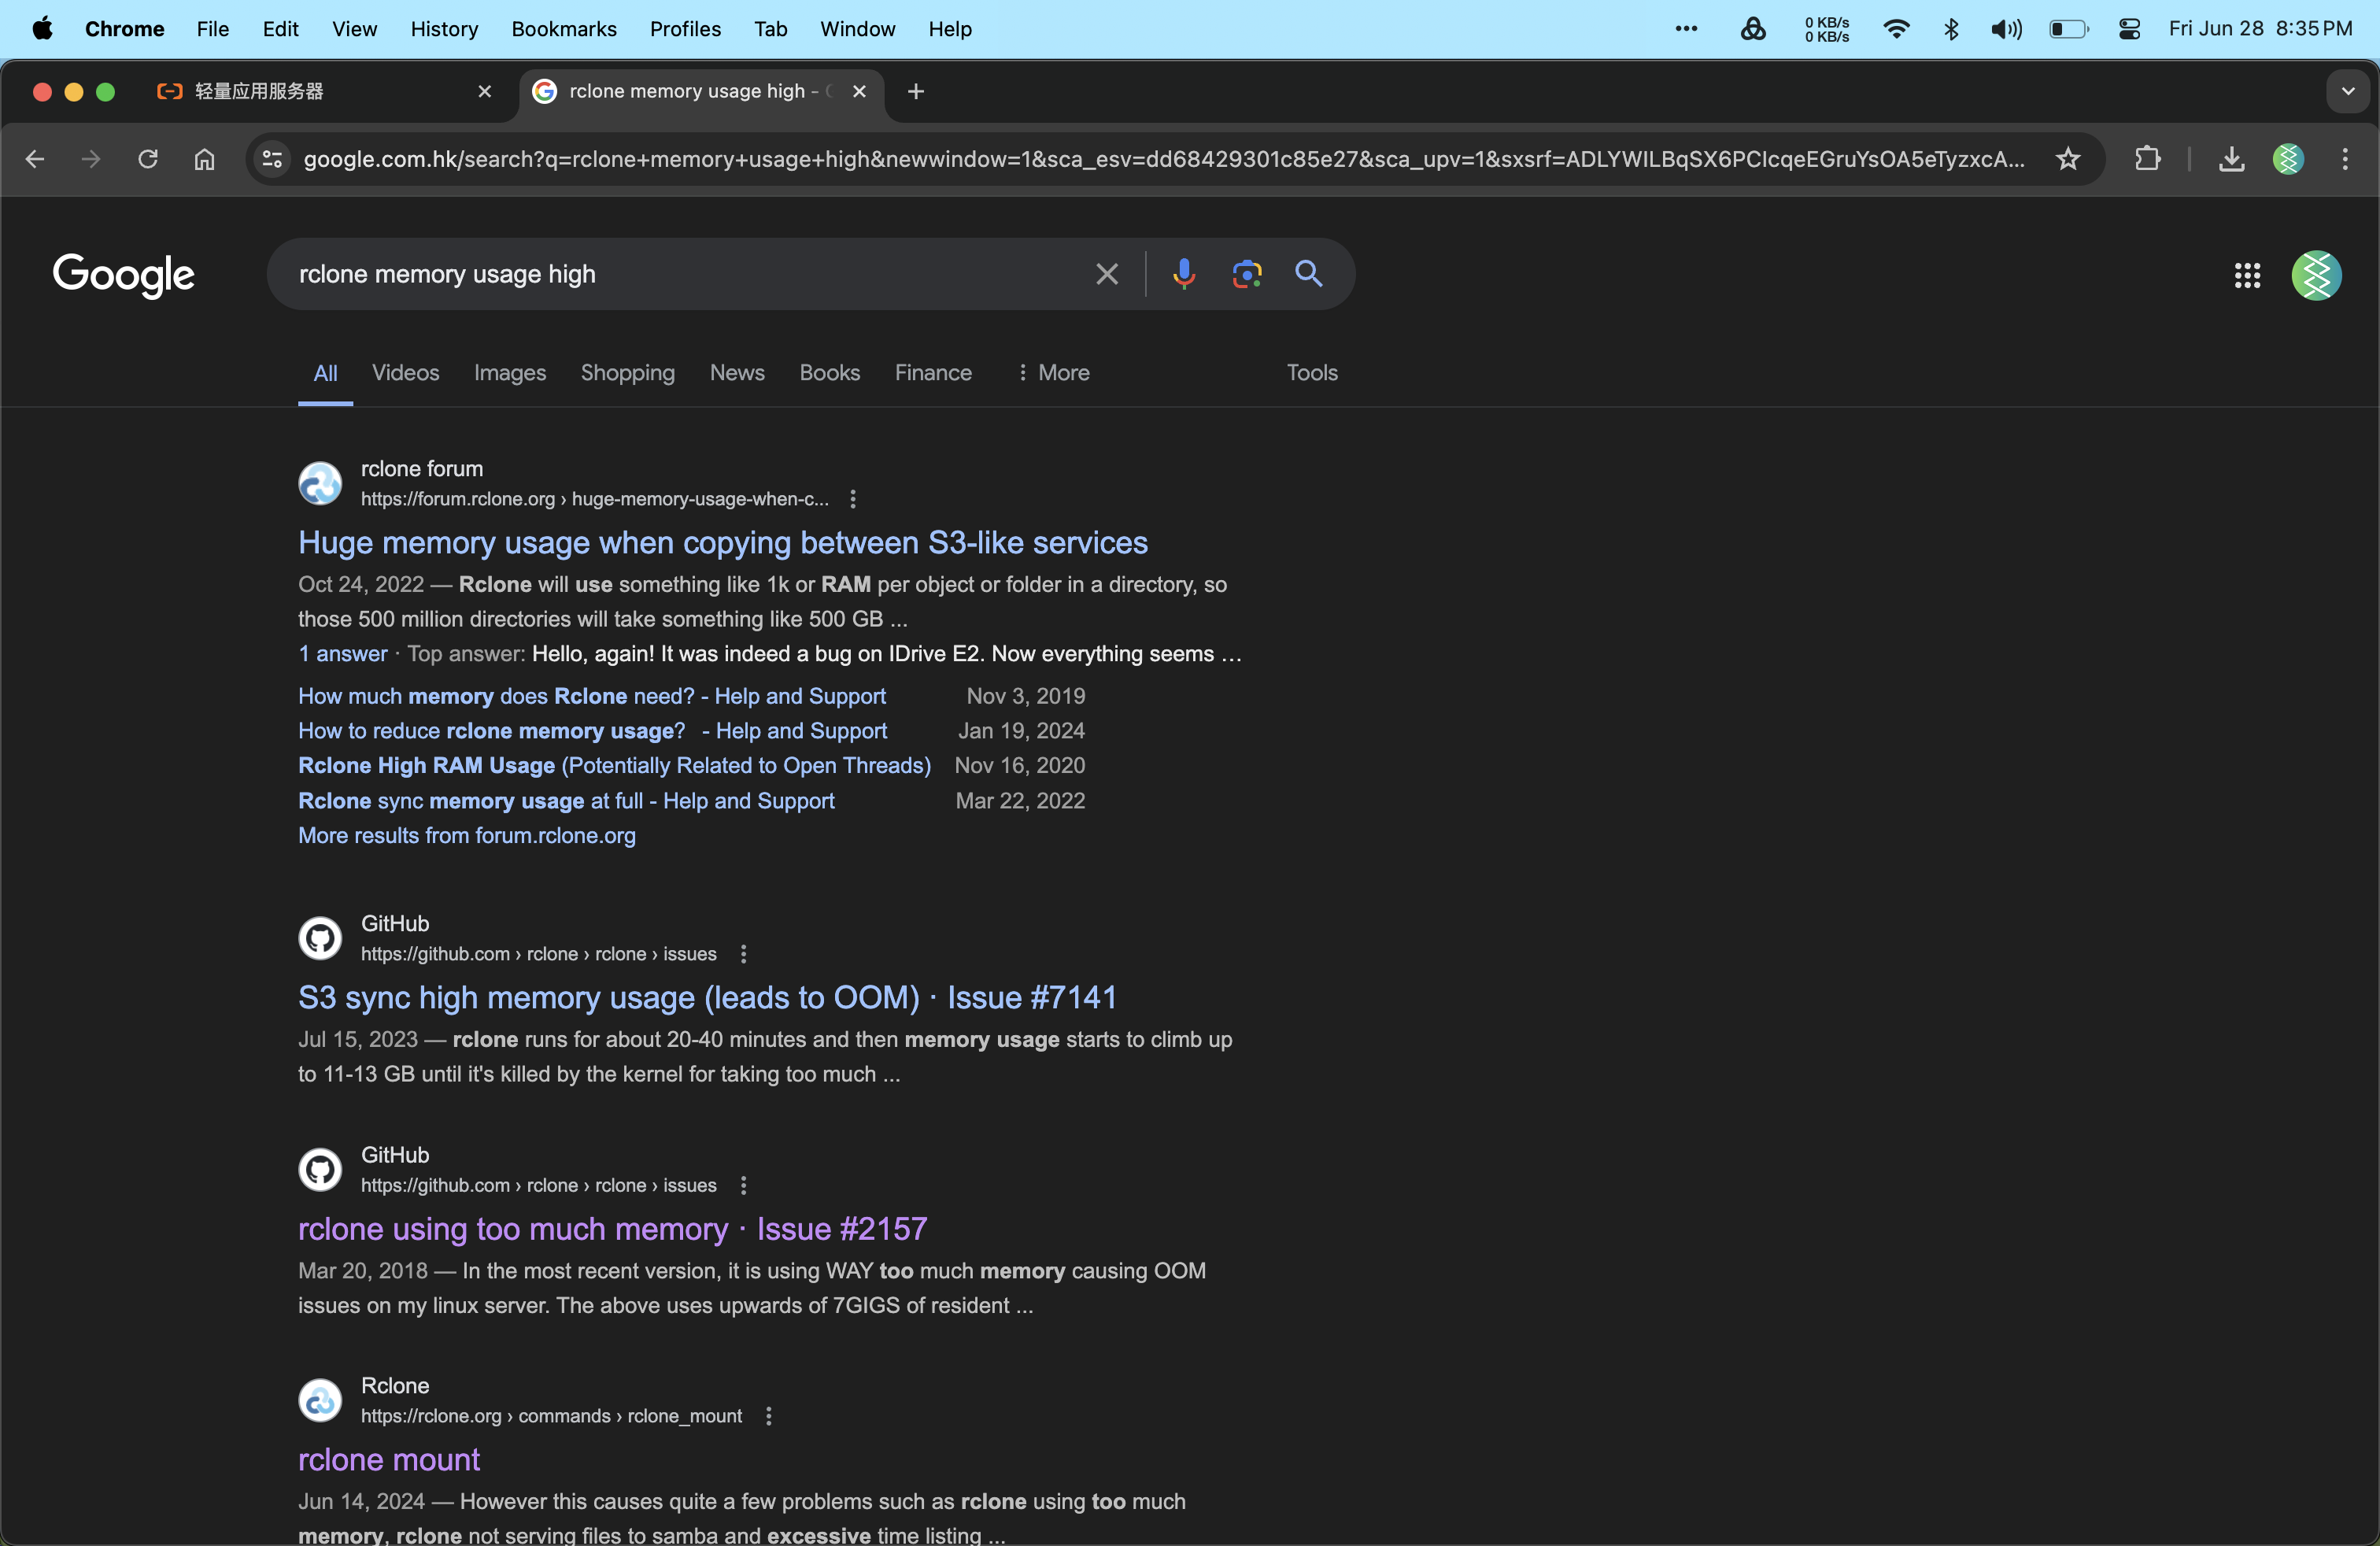
Task: Close the rclone memory usage tab
Action: (x=859, y=91)
